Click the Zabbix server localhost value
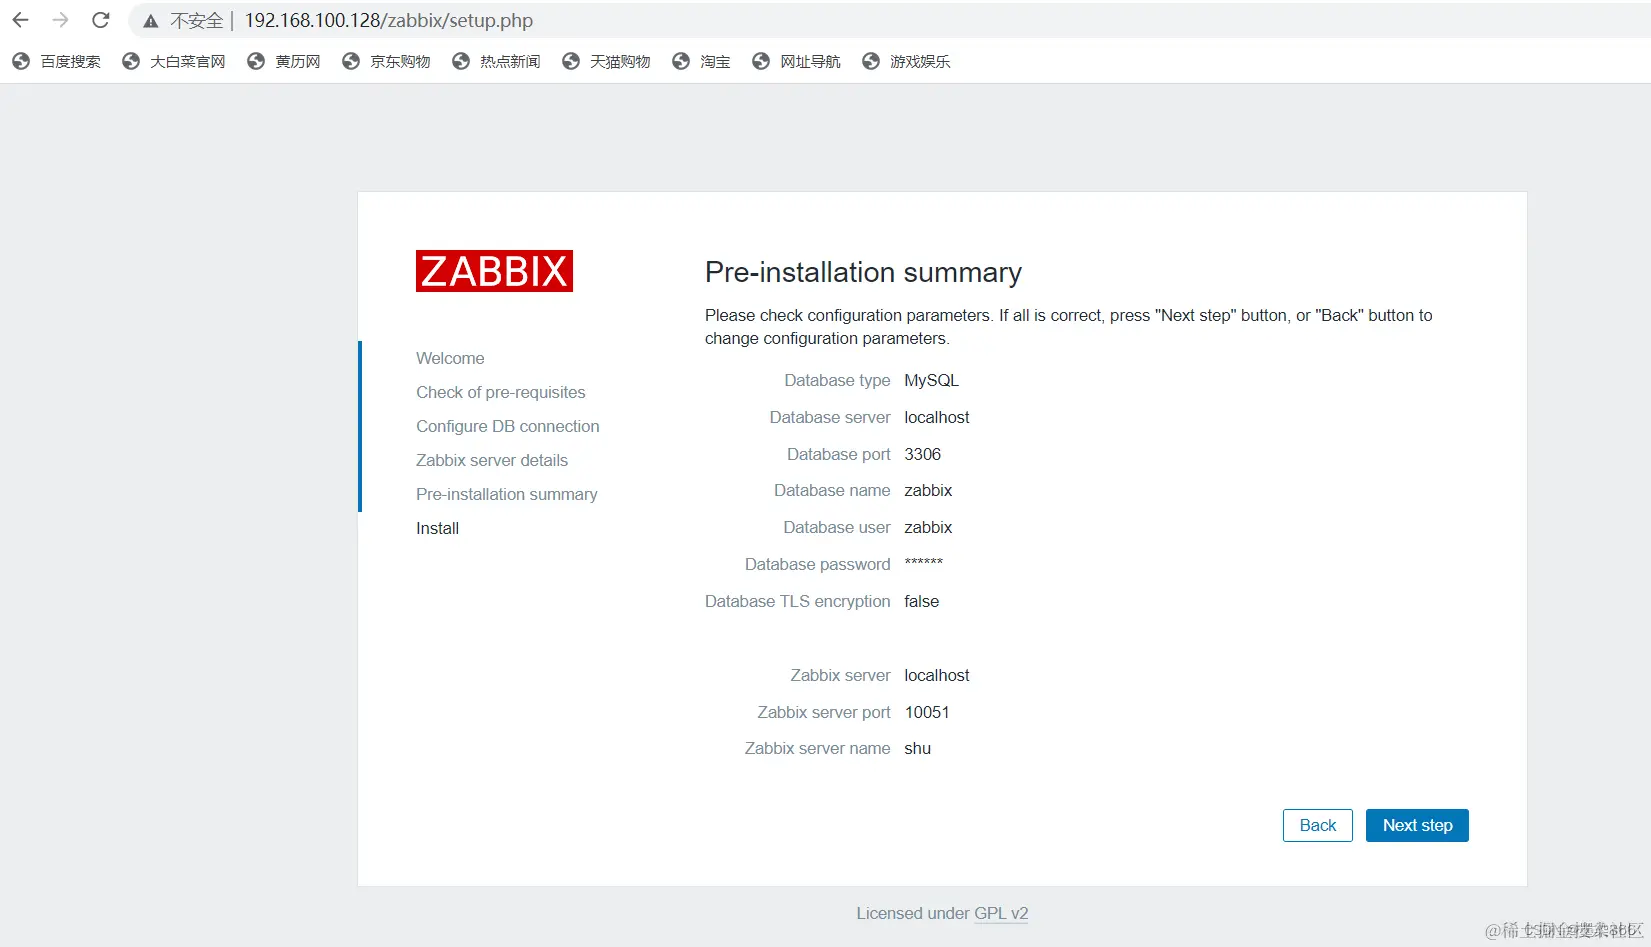 point(937,675)
